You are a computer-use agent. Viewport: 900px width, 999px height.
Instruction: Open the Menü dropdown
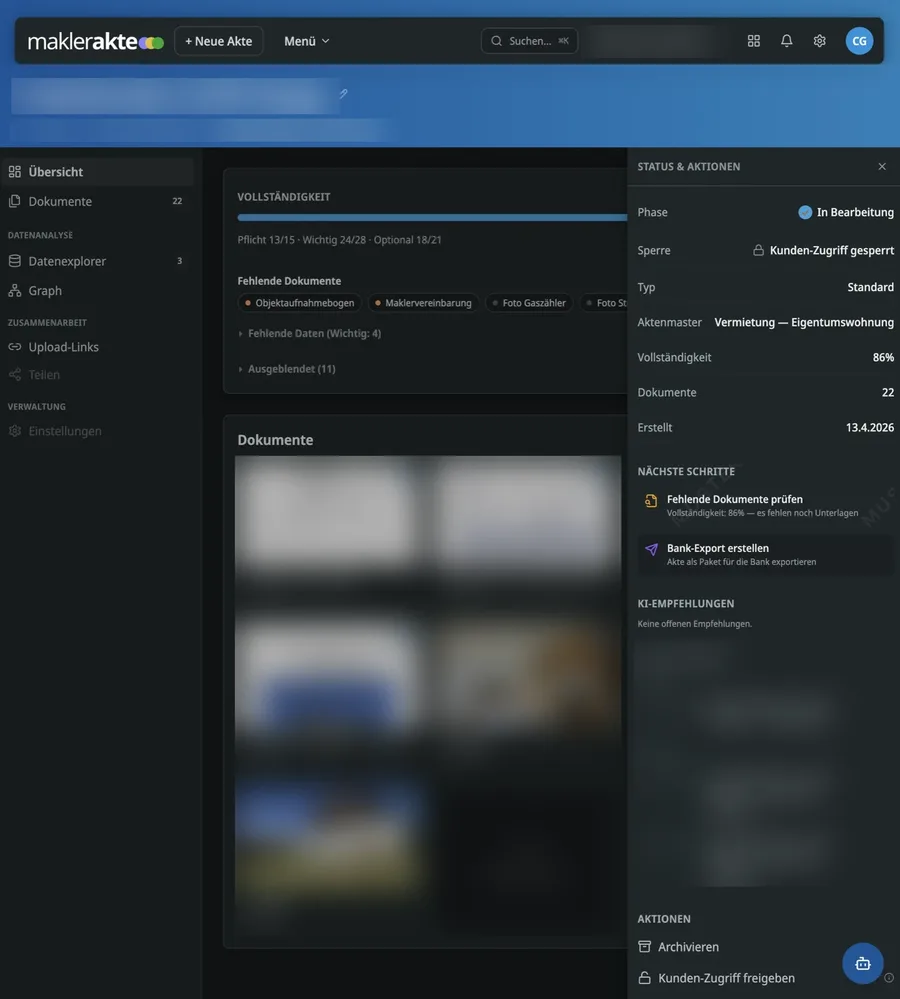pos(306,41)
